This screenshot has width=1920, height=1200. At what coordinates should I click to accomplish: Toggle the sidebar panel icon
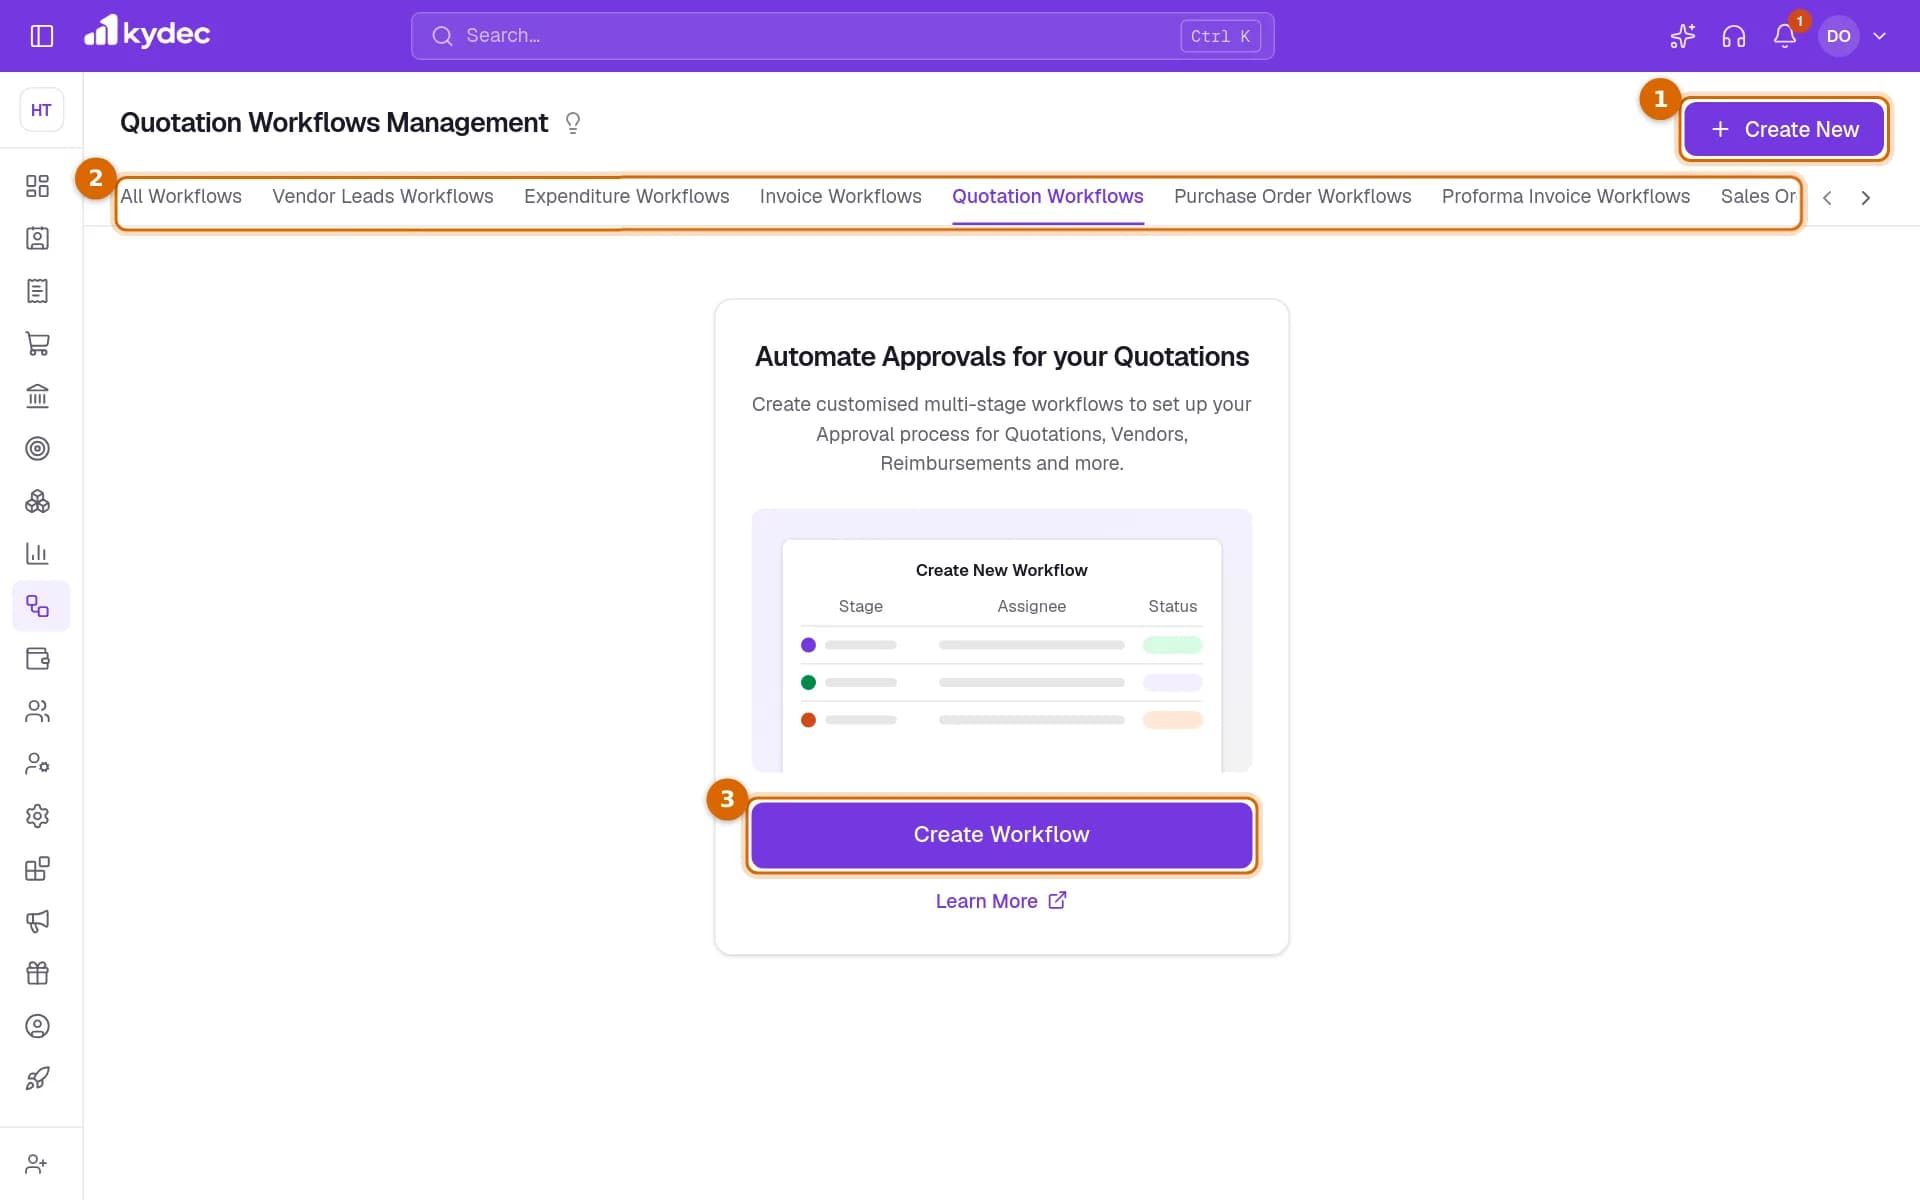(x=41, y=36)
